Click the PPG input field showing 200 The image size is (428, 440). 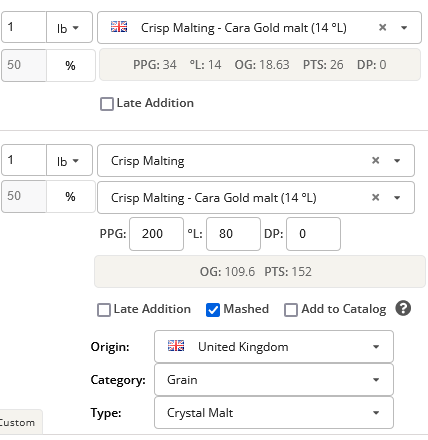(x=156, y=234)
